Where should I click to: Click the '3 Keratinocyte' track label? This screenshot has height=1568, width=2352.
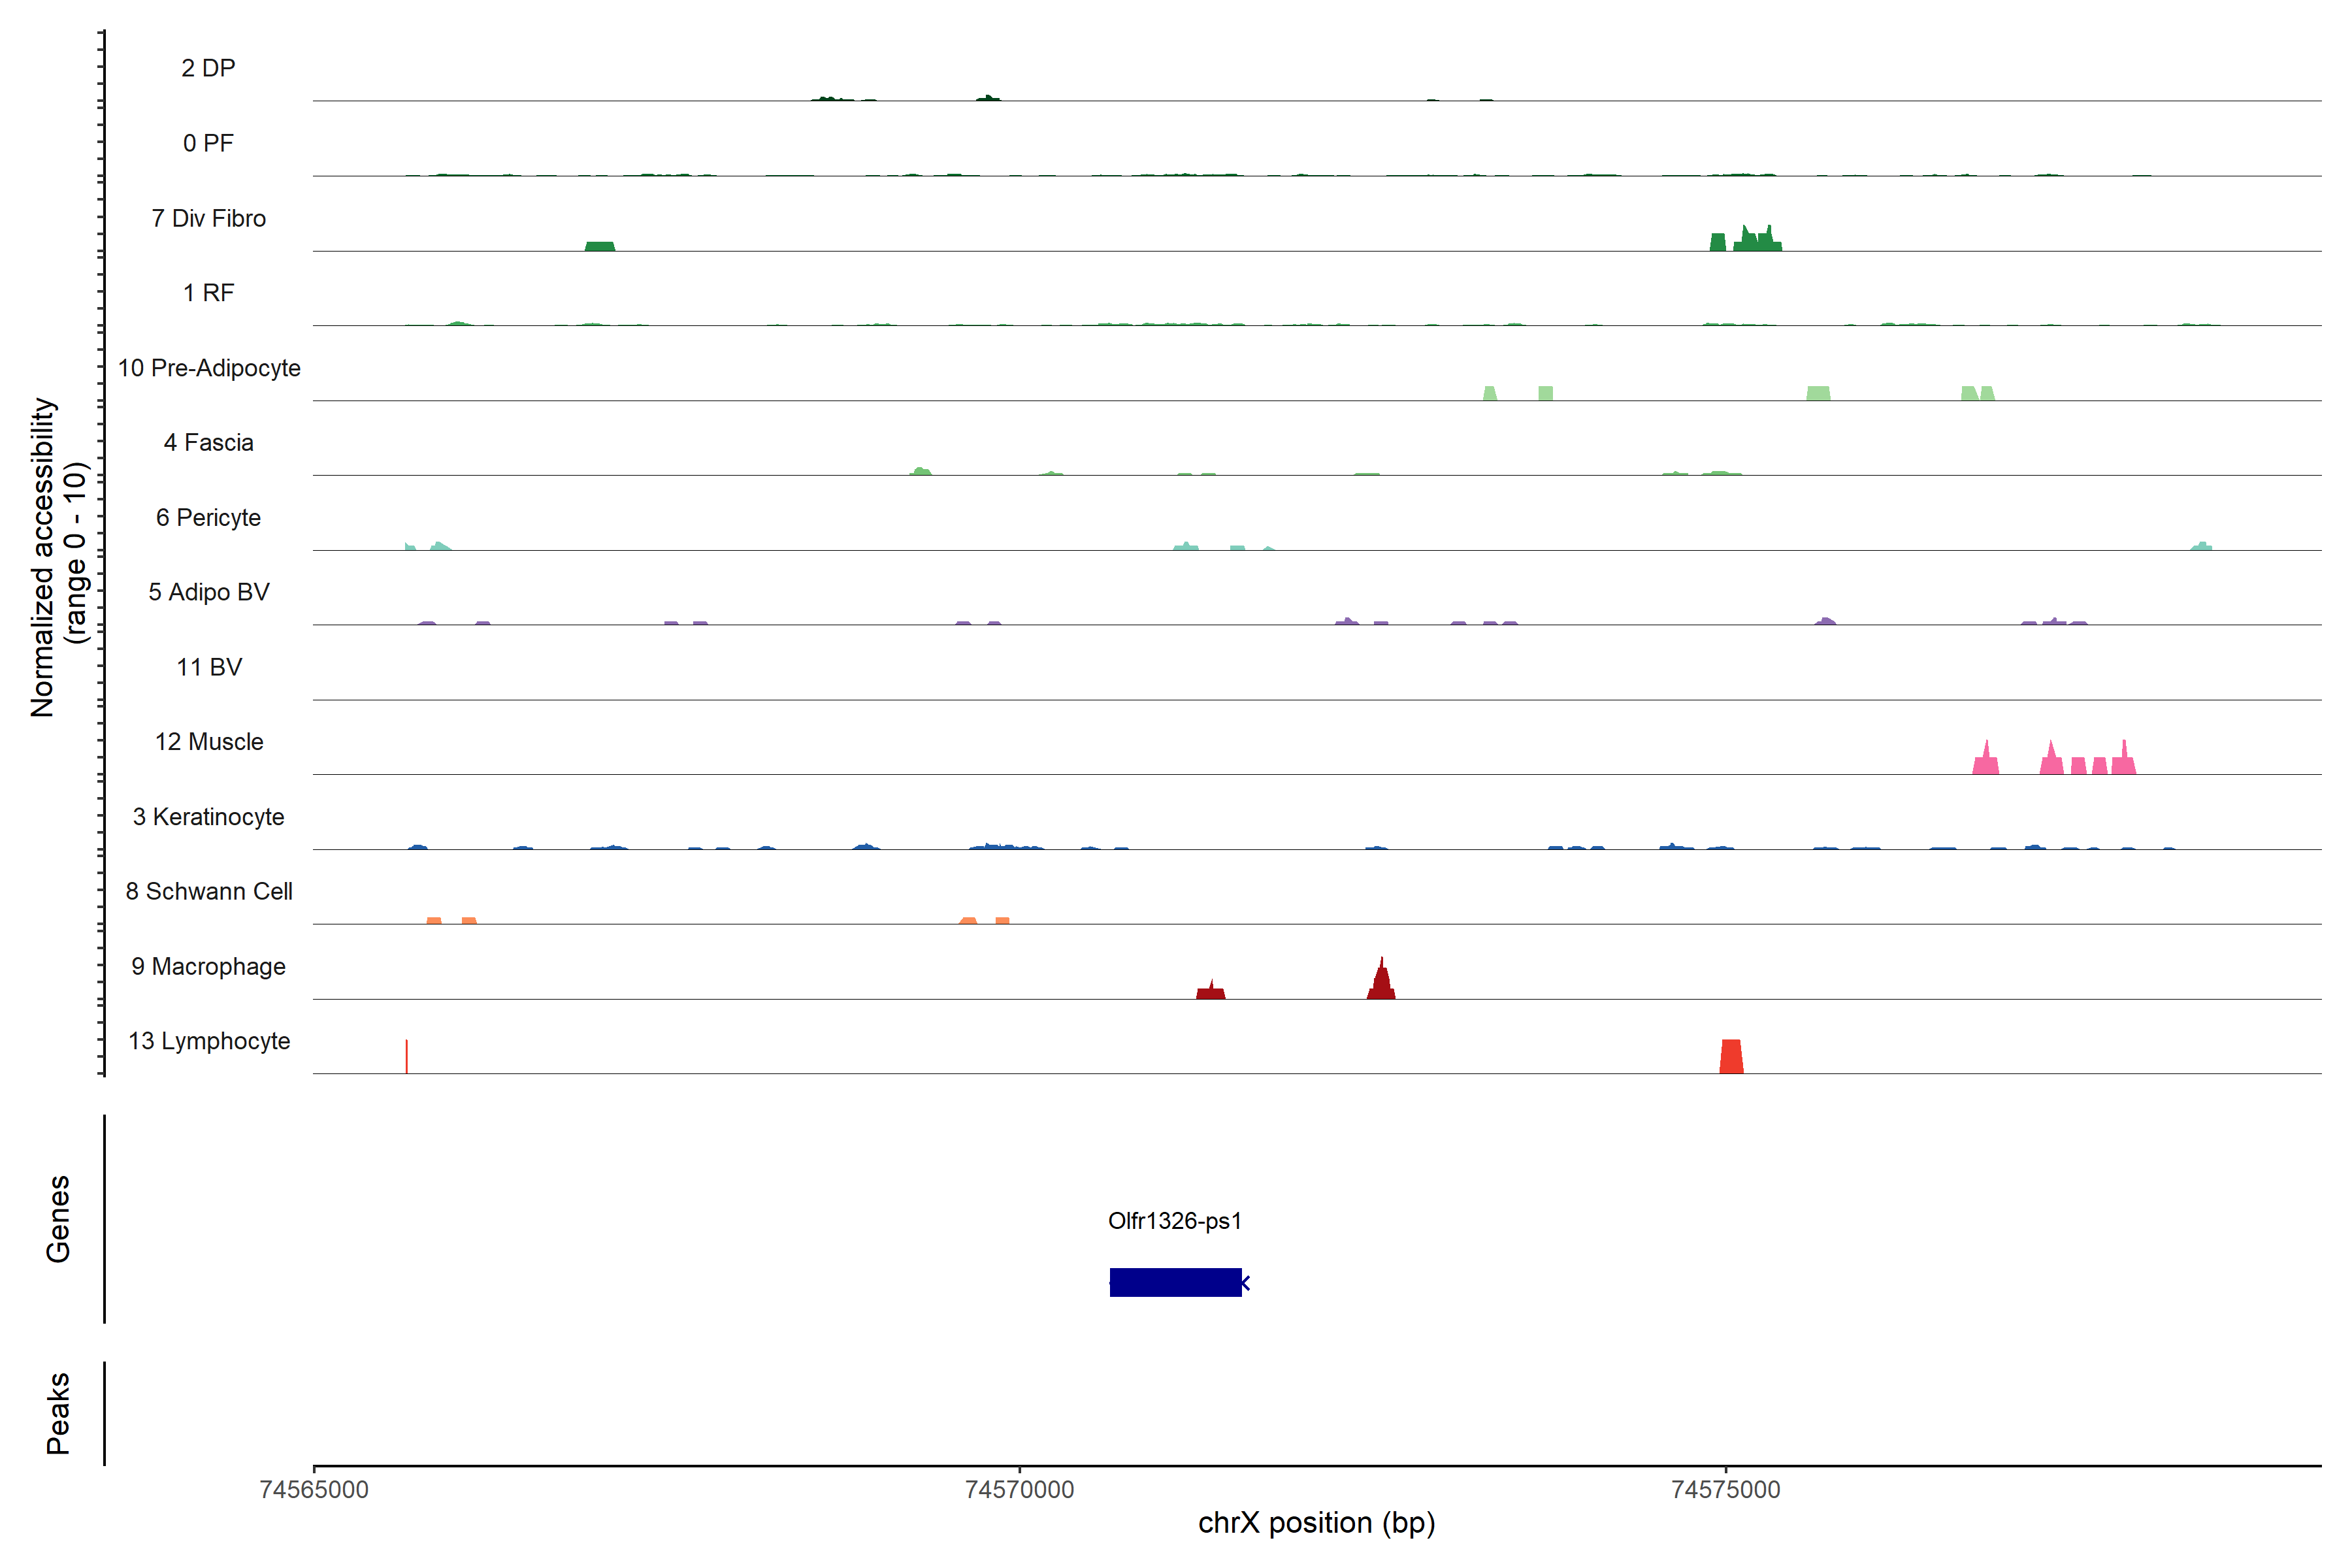coord(209,817)
